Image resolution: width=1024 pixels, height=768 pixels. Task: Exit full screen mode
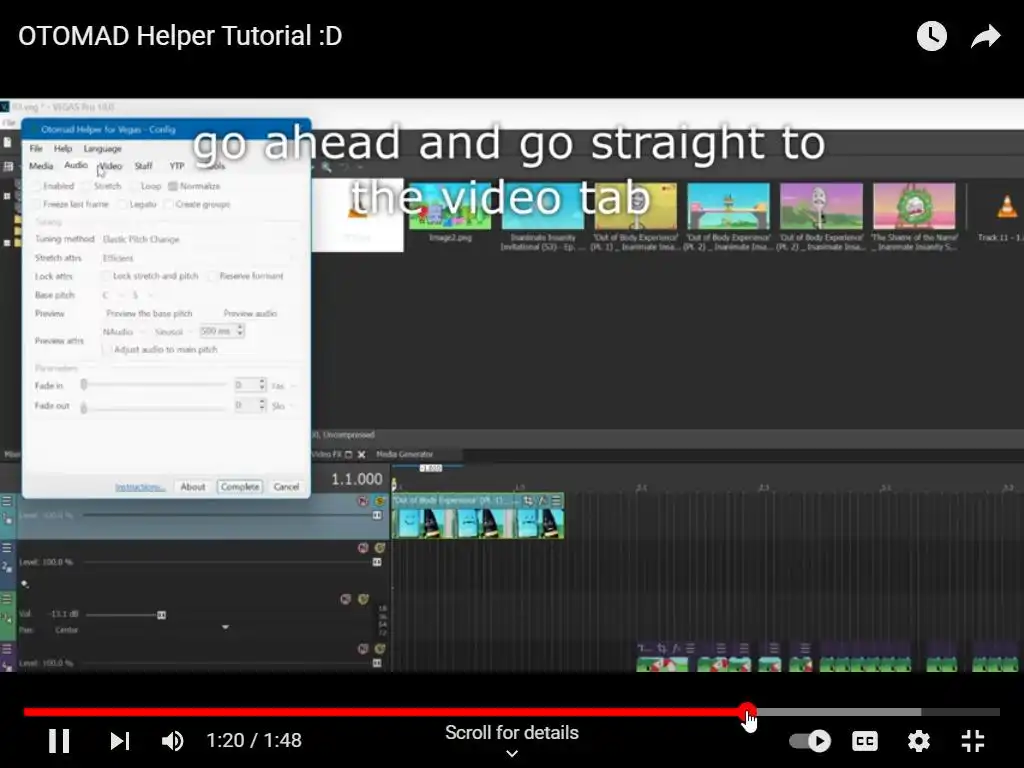click(x=972, y=741)
